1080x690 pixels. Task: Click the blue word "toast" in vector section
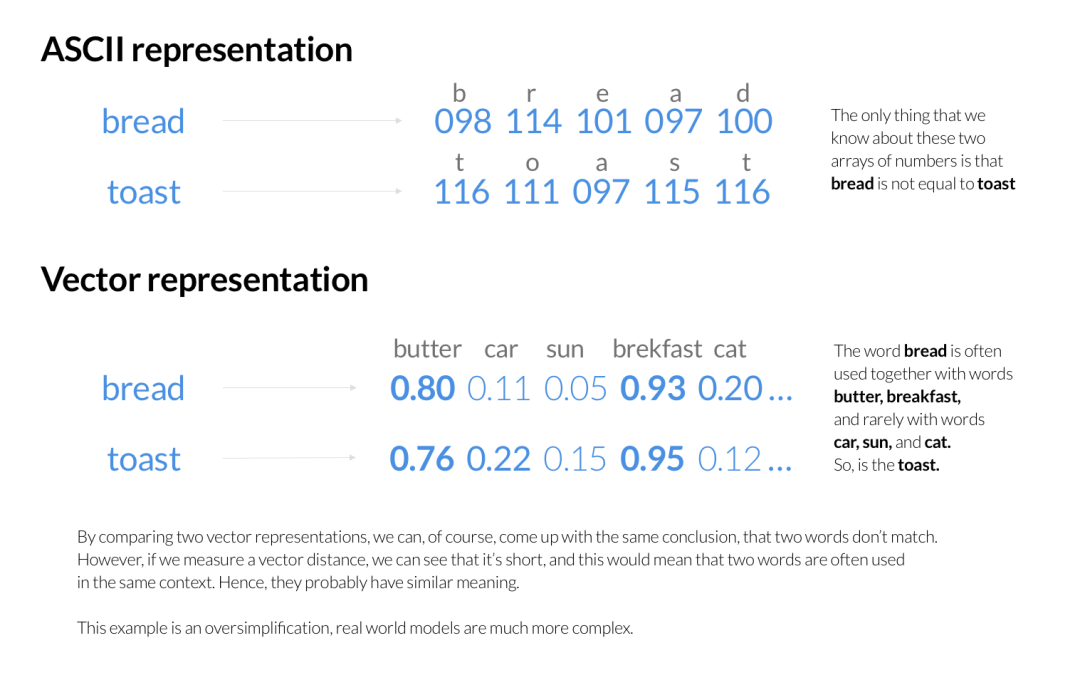[144, 459]
